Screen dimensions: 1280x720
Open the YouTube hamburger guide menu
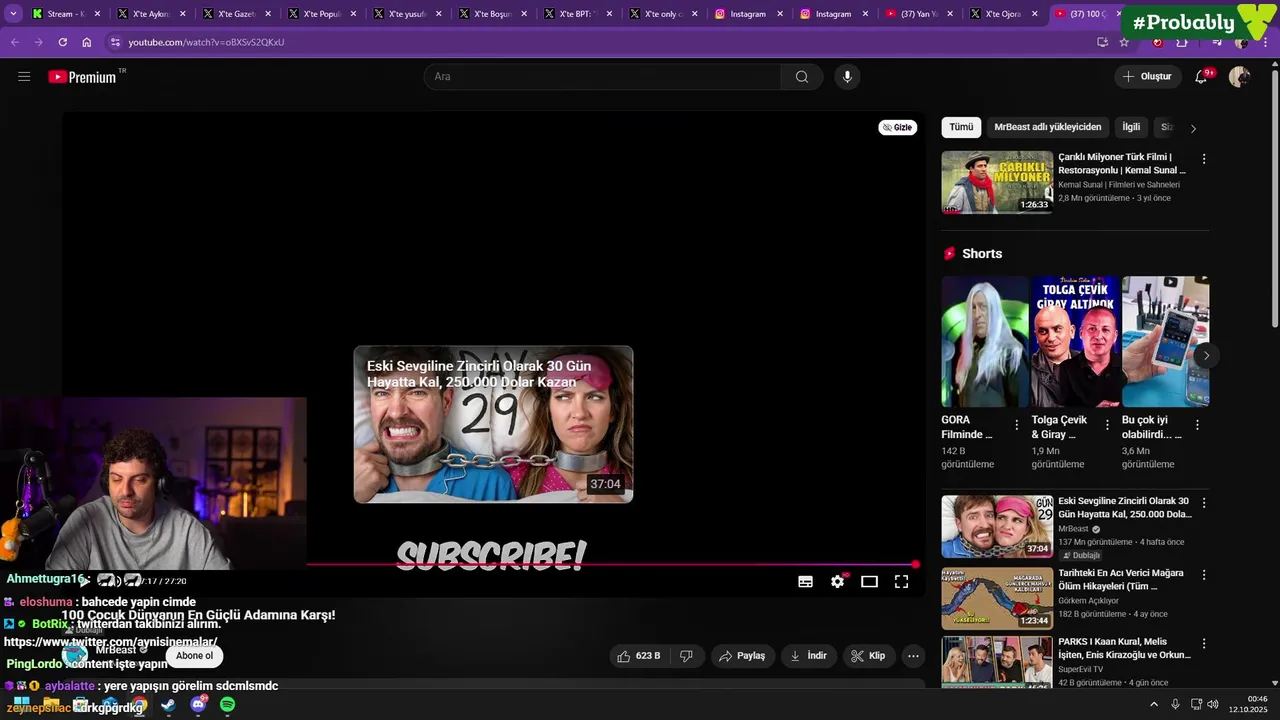[24, 77]
